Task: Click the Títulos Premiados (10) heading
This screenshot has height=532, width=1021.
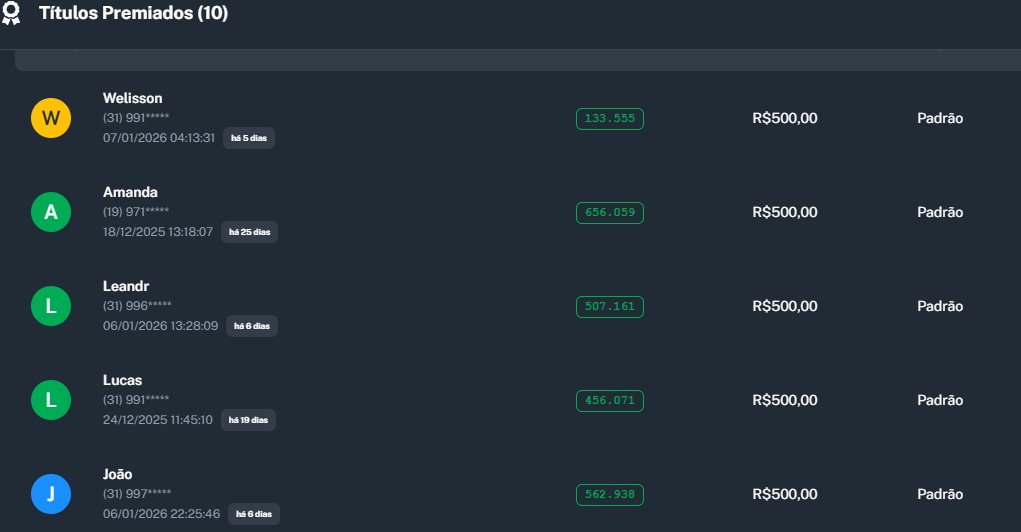Action: (133, 14)
